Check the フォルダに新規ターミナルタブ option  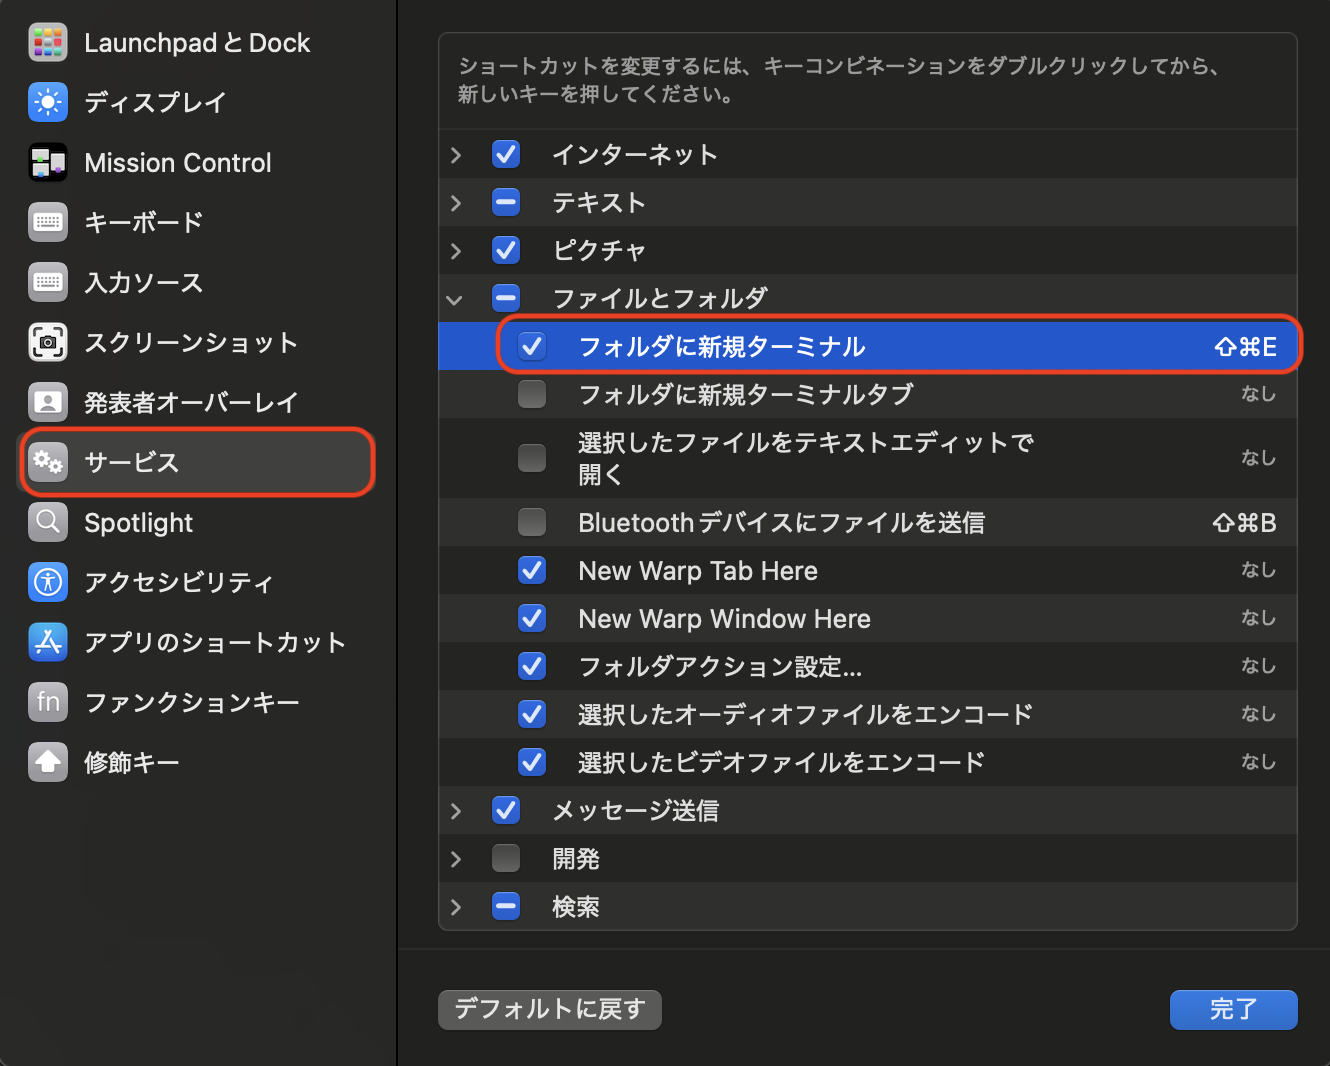tap(532, 394)
